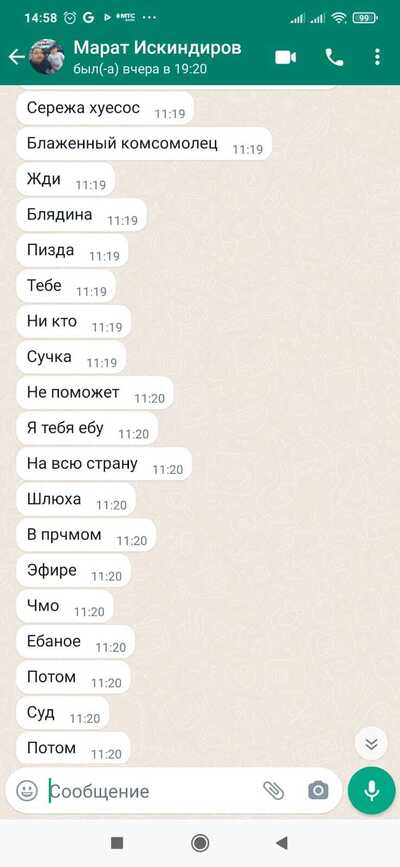Select the message reading Не поможет
This screenshot has height=867, width=400.
(x=95, y=393)
